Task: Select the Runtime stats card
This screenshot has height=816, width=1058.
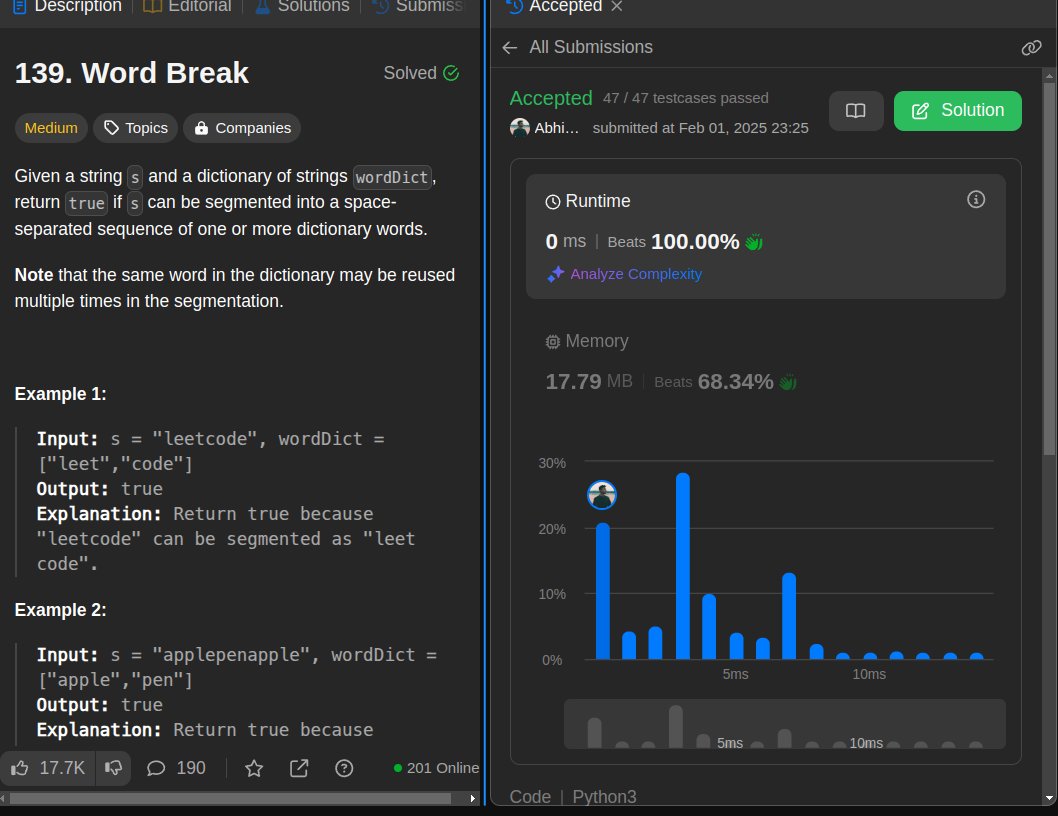Action: [766, 236]
